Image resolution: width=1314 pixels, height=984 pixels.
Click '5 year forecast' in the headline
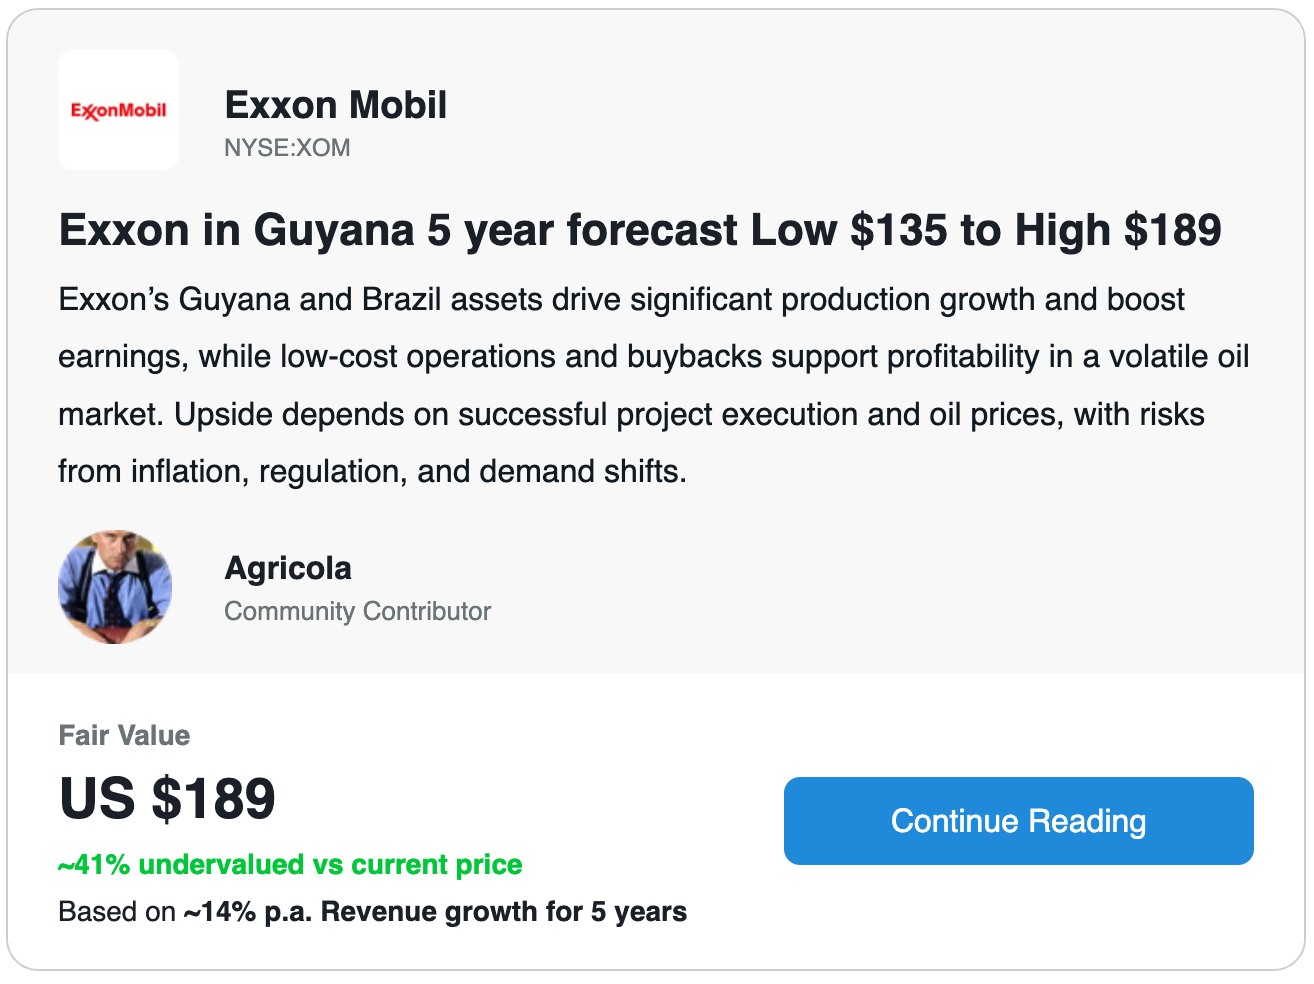pos(583,230)
